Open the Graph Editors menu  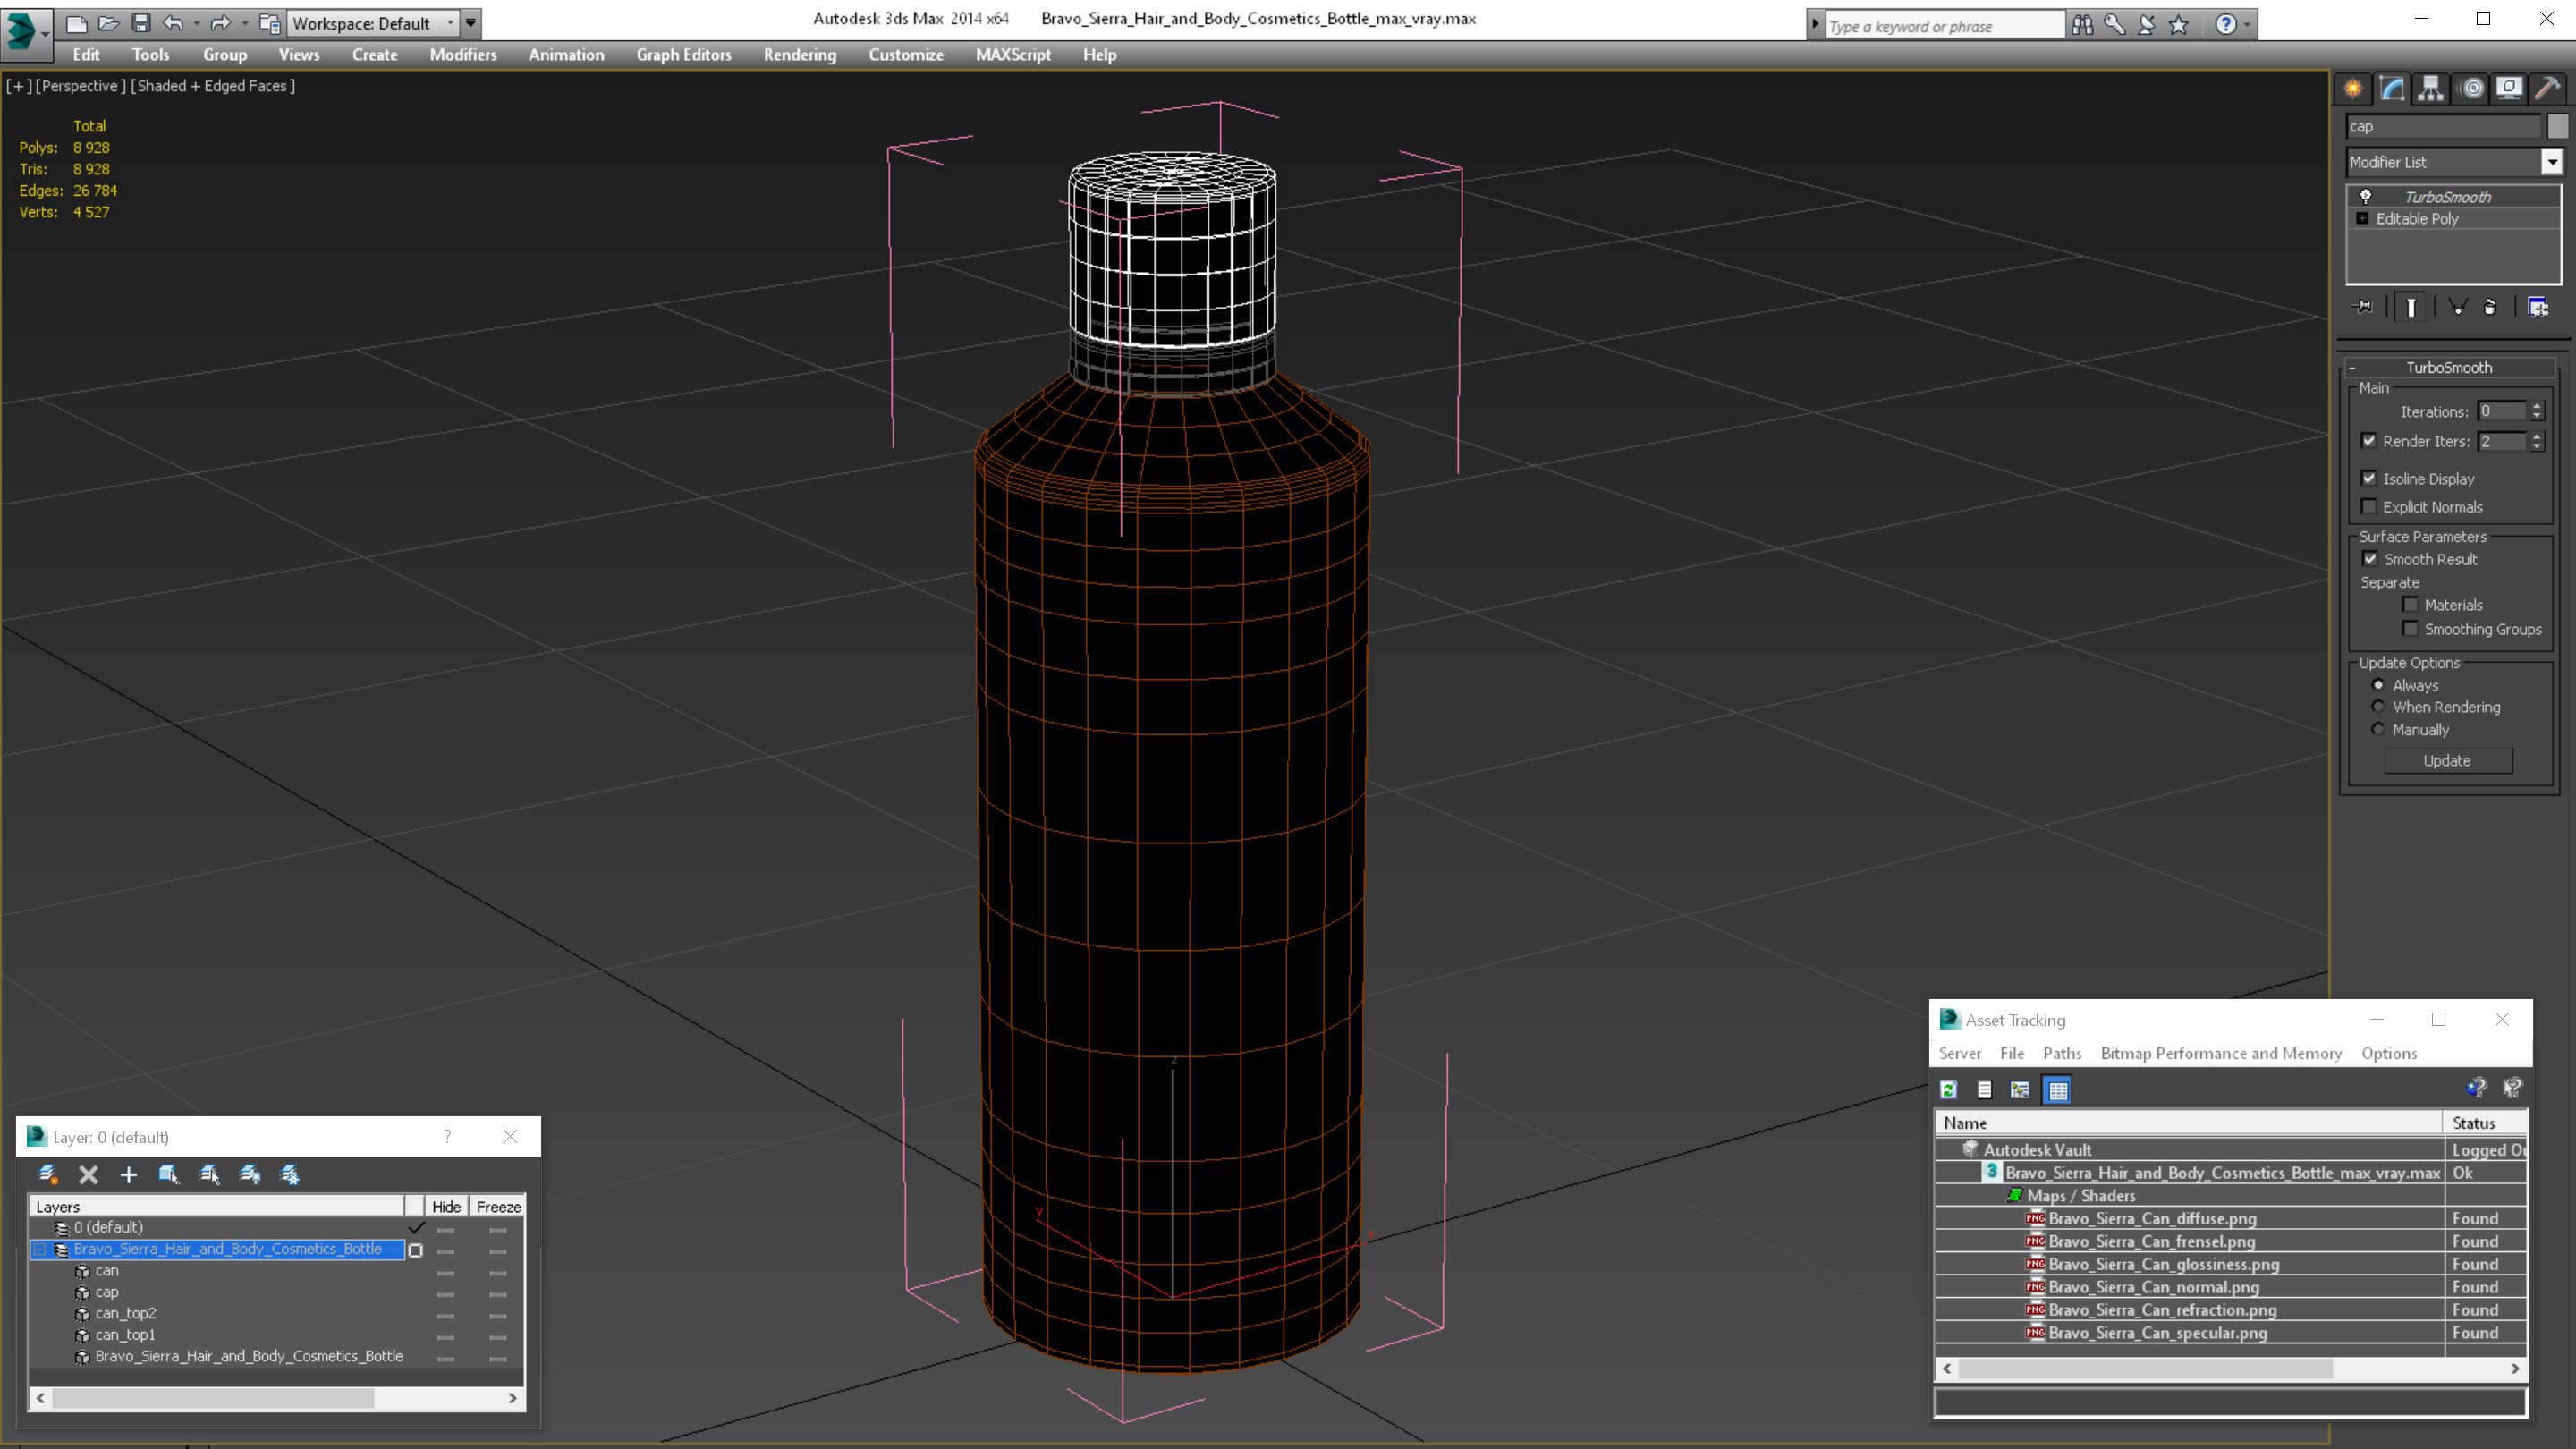click(684, 55)
